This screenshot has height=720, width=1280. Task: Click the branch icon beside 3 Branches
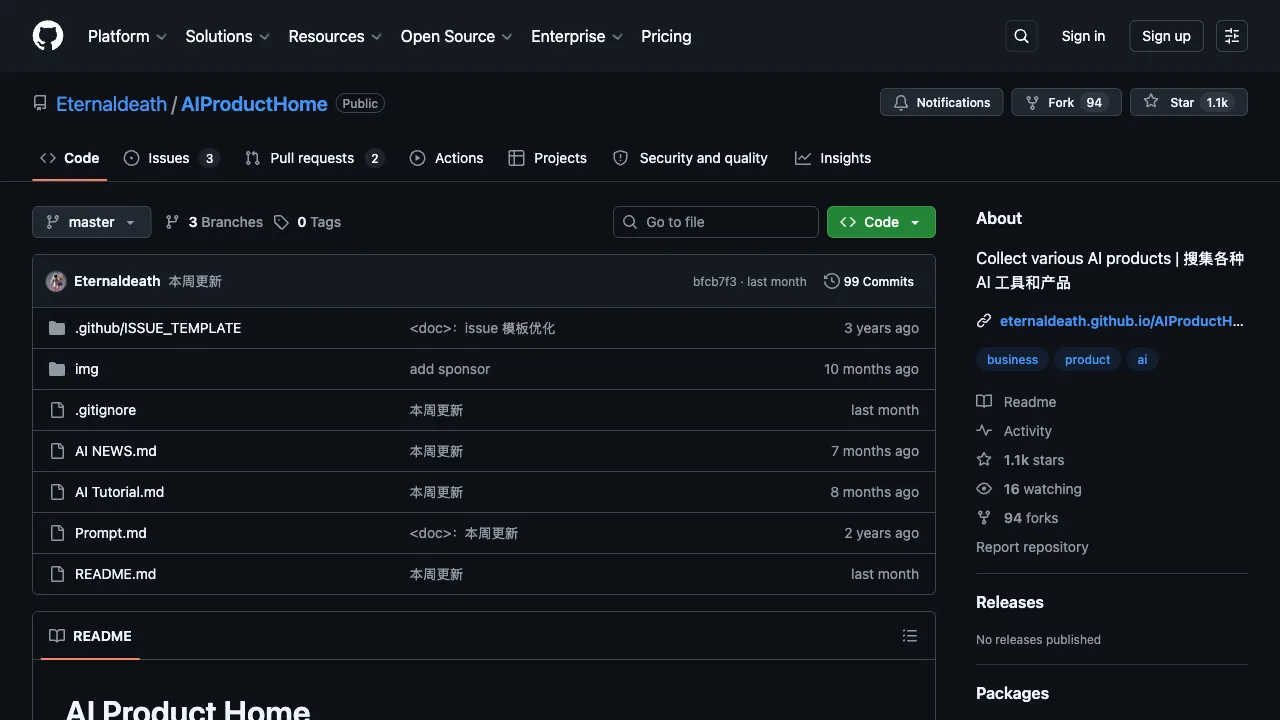173,222
